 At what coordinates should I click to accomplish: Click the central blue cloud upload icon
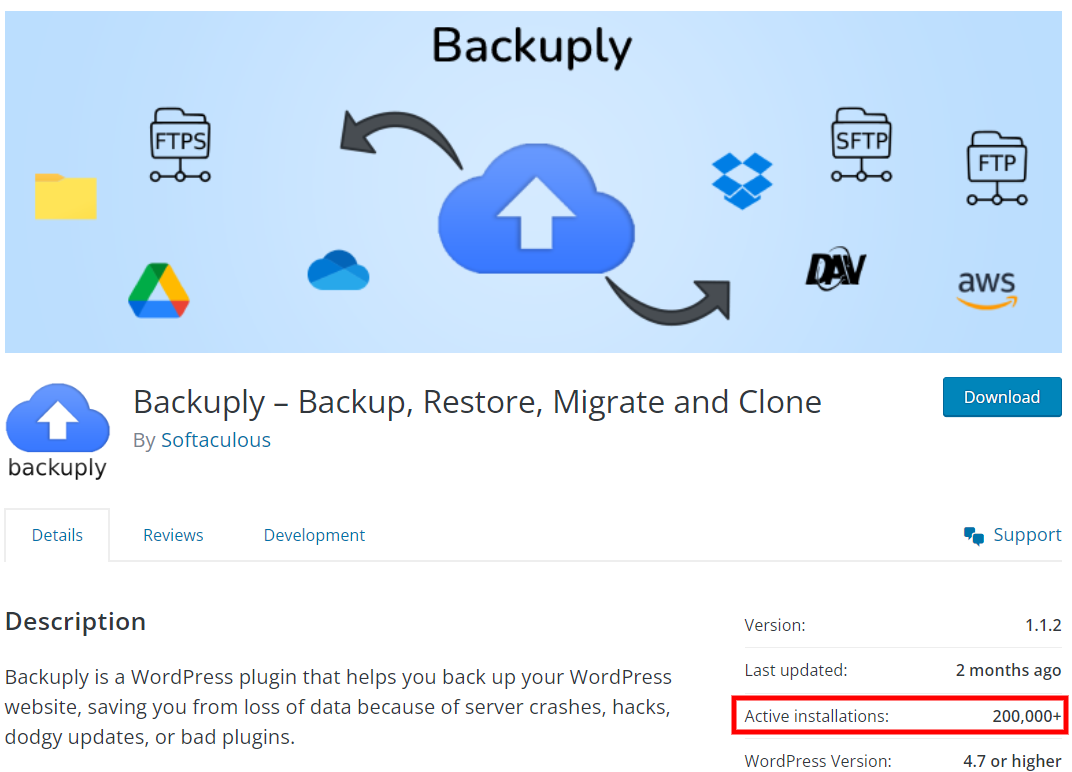coord(536,209)
